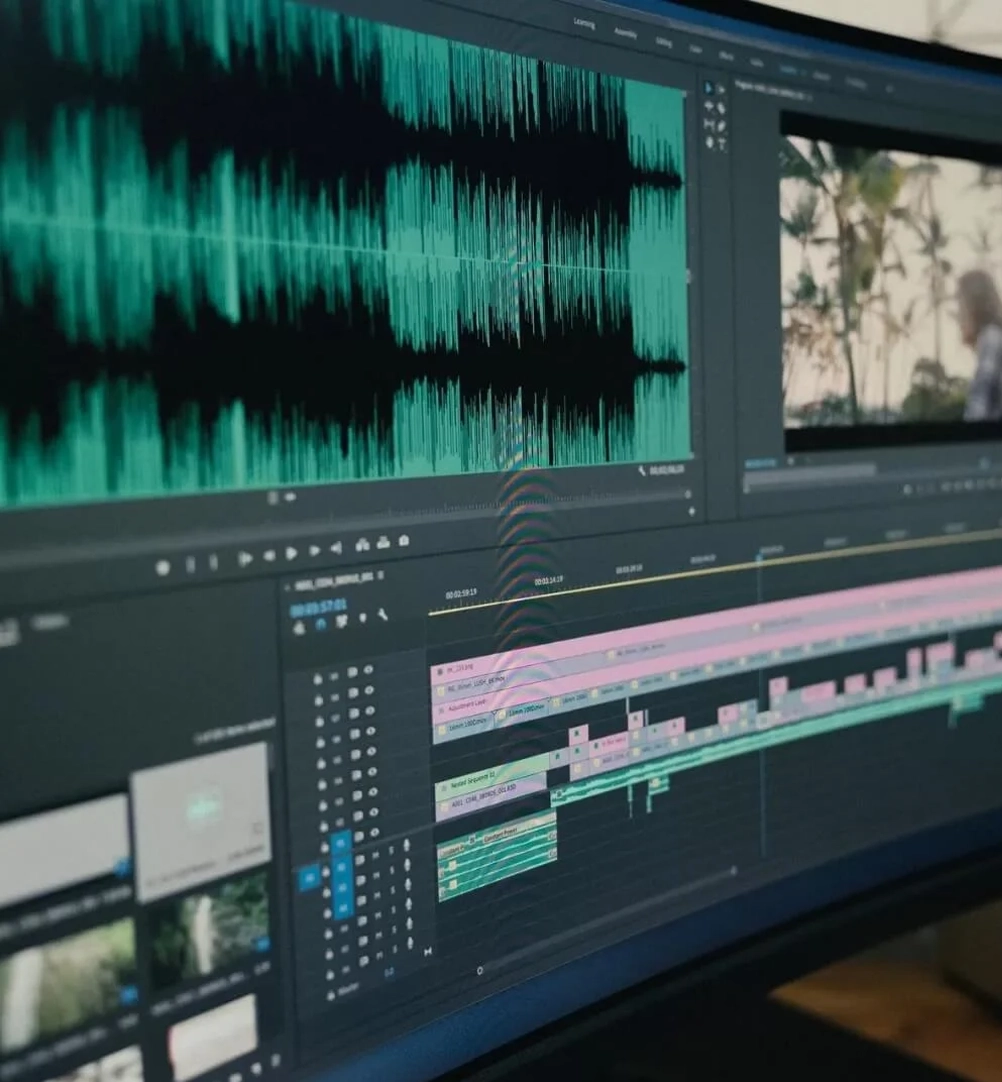Image resolution: width=1002 pixels, height=1082 pixels.
Task: Go to In point in Source monitor
Action: pyautogui.click(x=244, y=559)
